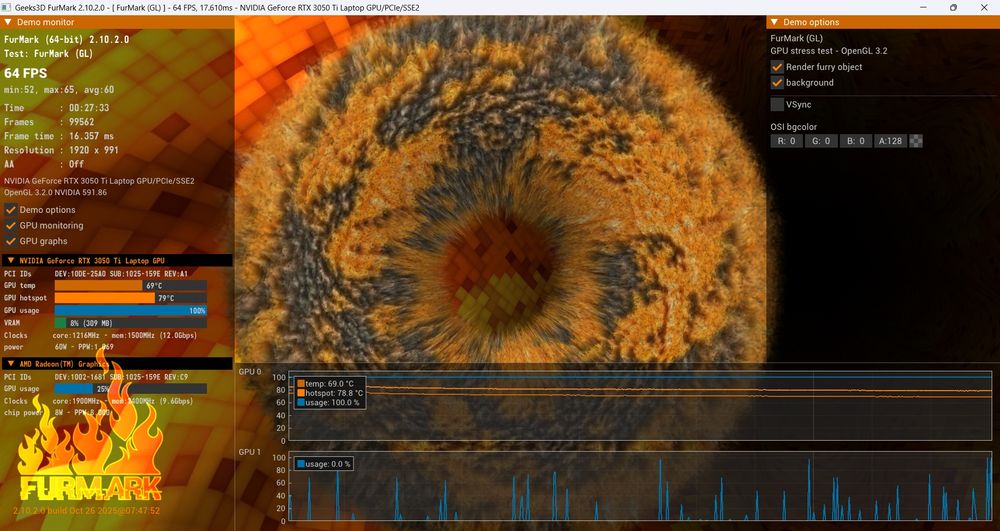Collapse the NVIDIA GeForce RTX 3050 Ti section

[10, 261]
